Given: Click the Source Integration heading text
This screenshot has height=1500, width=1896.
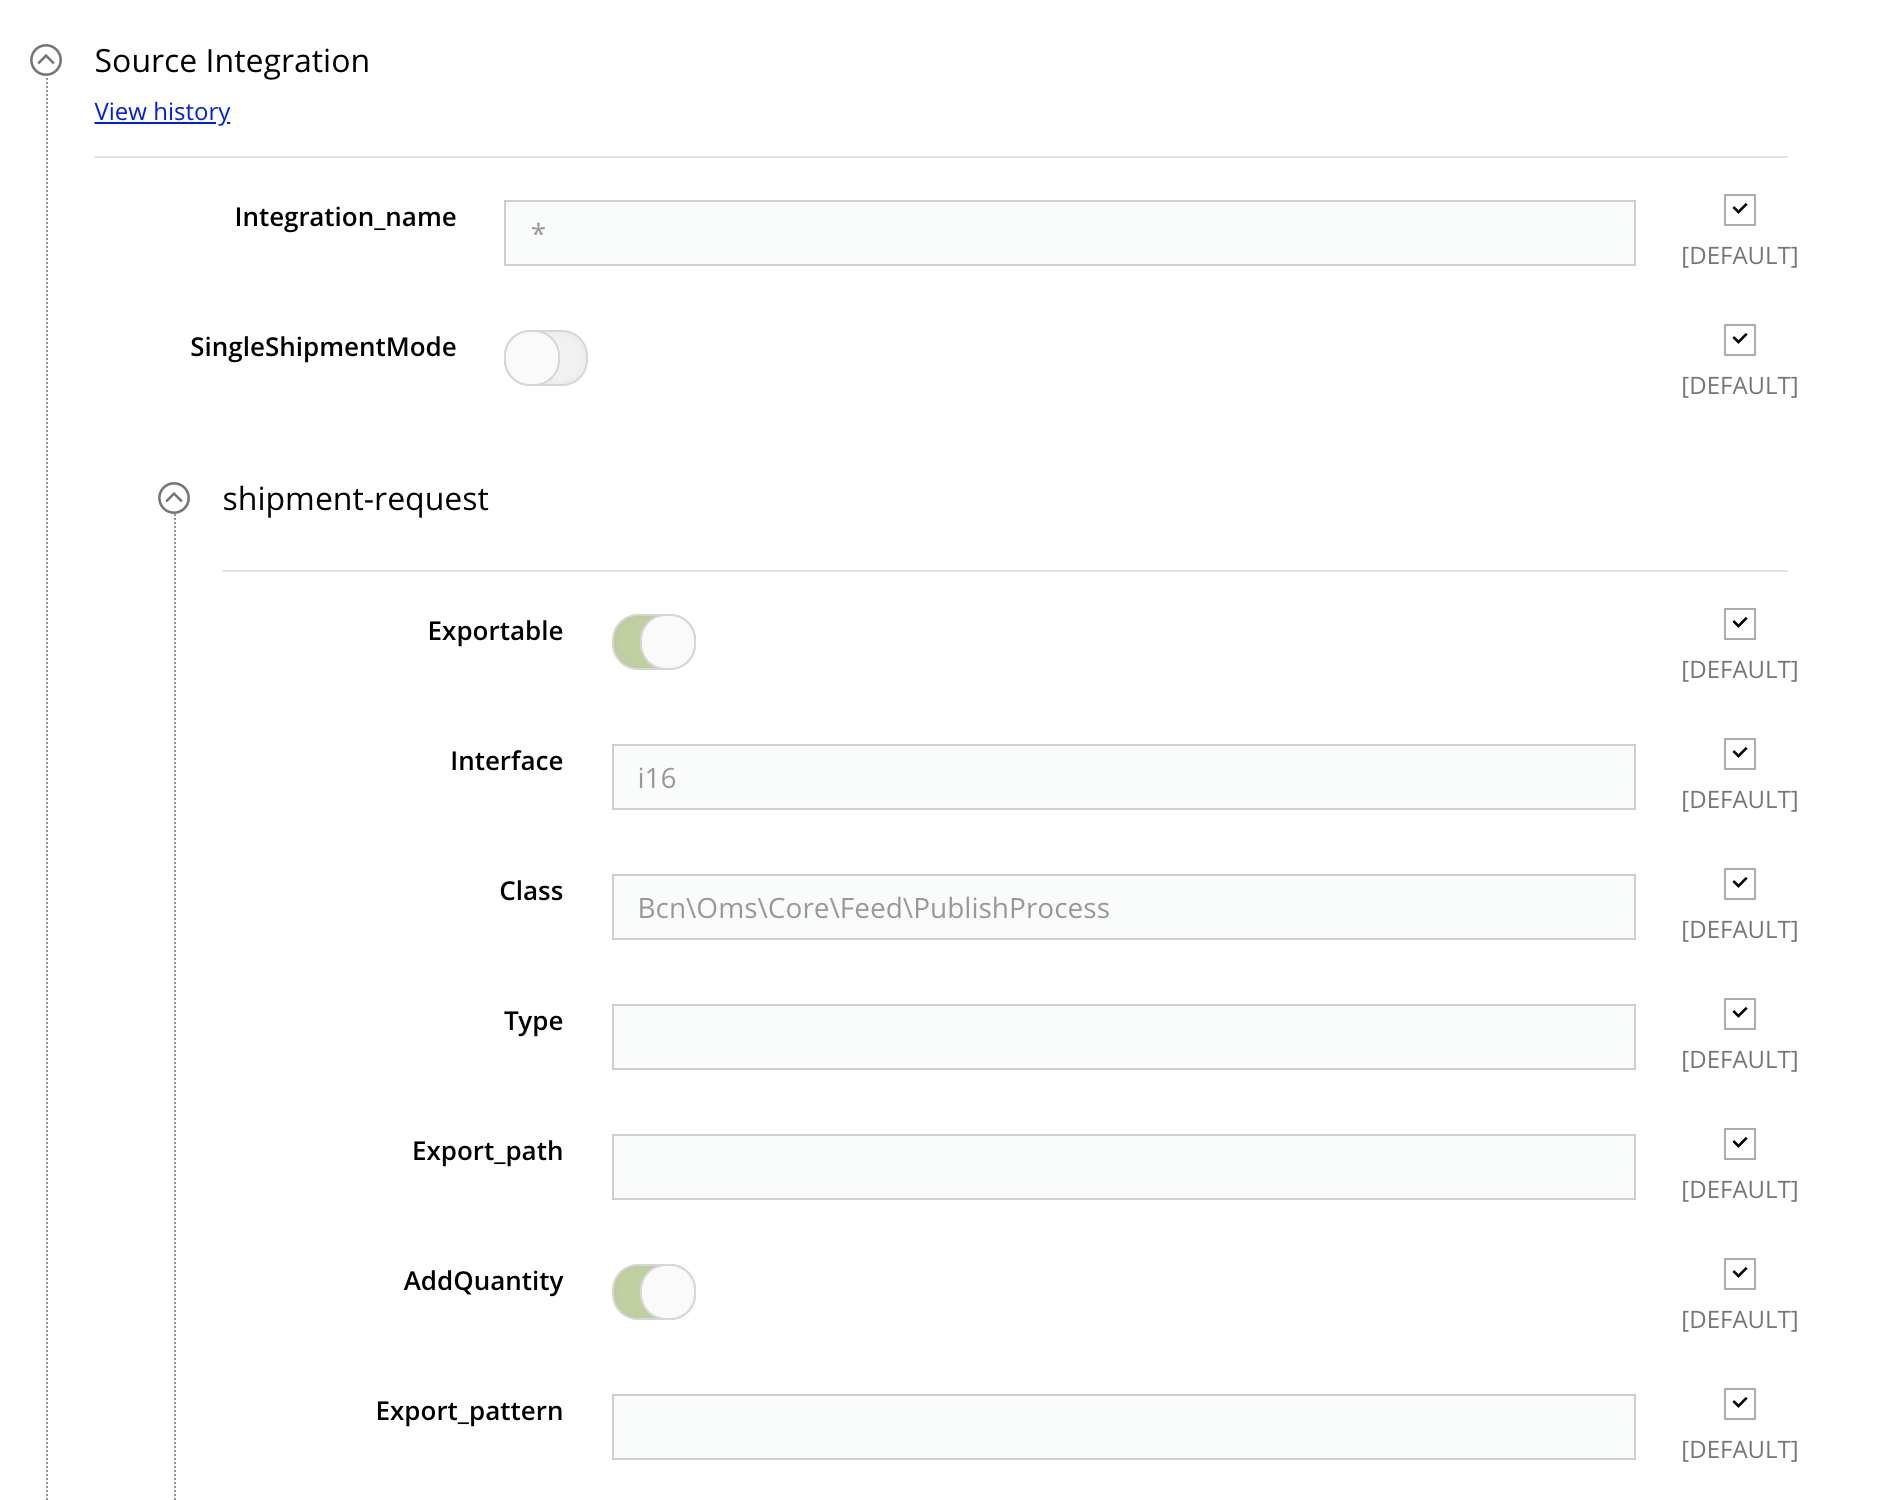Looking at the screenshot, I should pos(232,61).
